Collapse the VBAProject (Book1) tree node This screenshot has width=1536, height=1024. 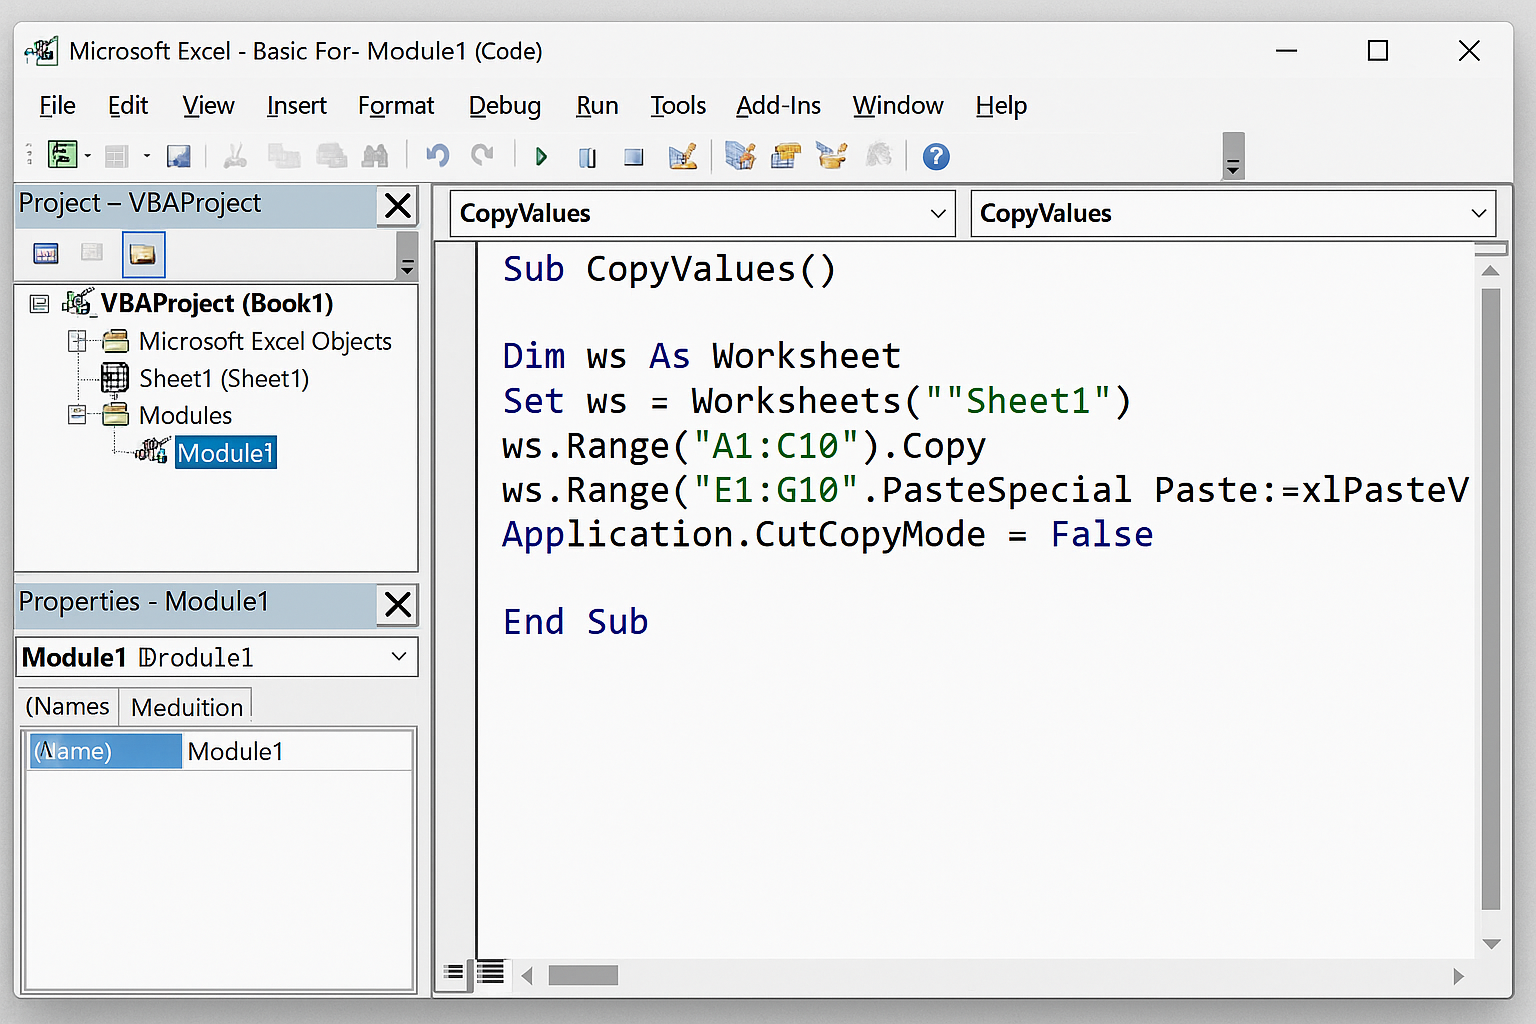click(x=39, y=304)
